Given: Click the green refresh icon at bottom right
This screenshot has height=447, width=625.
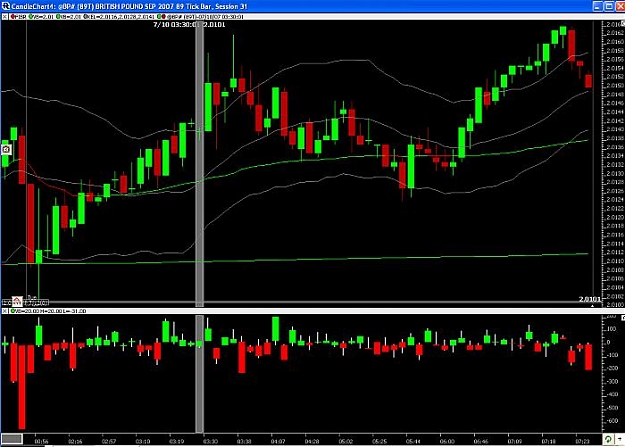Looking at the screenshot, I should point(608,439).
